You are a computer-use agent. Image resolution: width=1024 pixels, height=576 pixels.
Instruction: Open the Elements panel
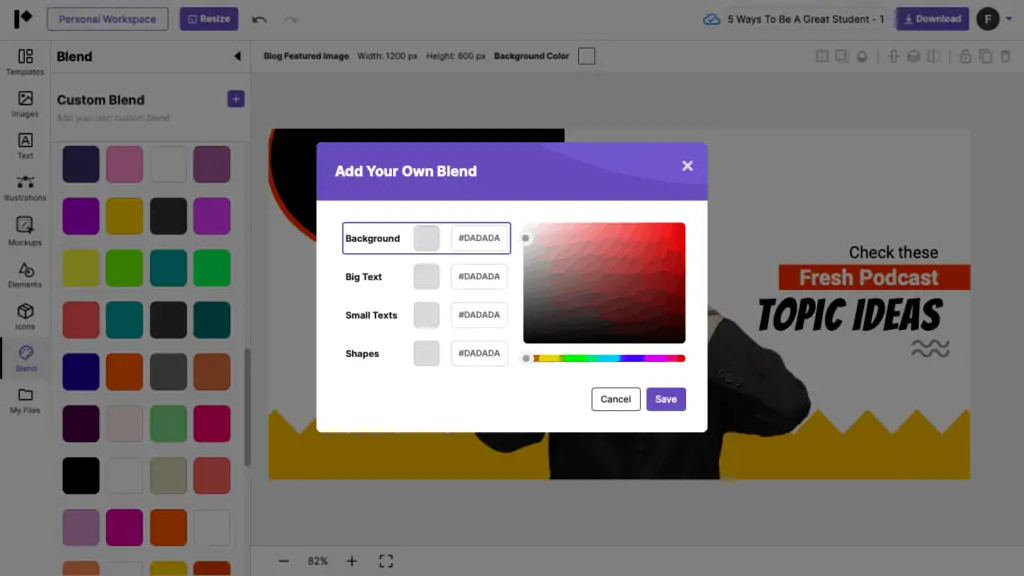(x=25, y=275)
